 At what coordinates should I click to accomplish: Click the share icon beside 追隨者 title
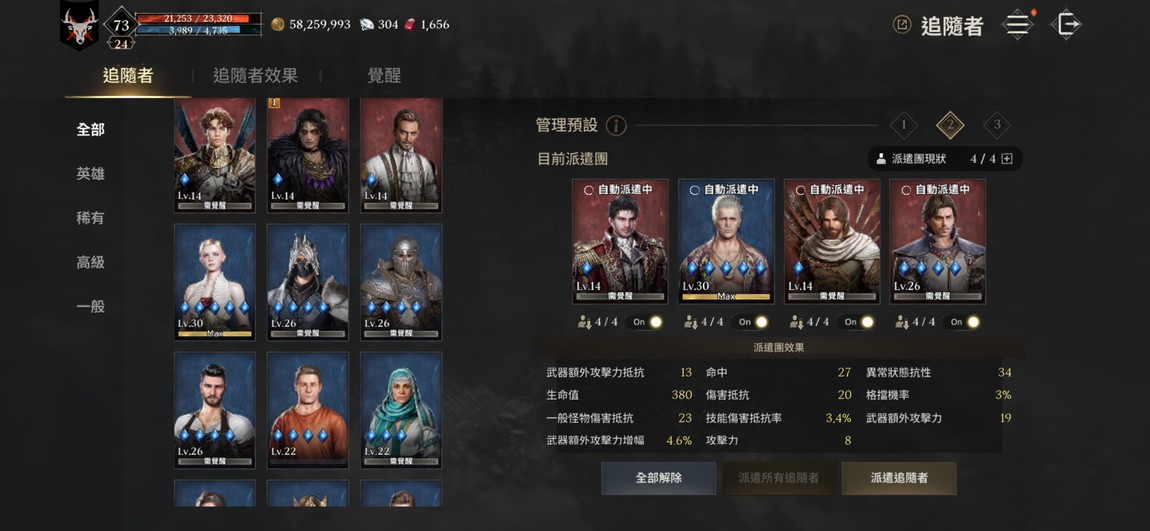tap(902, 25)
